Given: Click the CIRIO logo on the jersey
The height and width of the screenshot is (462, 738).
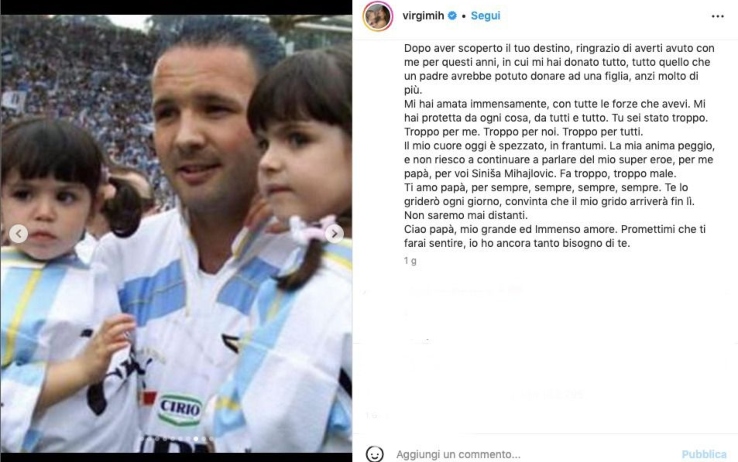Looking at the screenshot, I should pos(180,409).
